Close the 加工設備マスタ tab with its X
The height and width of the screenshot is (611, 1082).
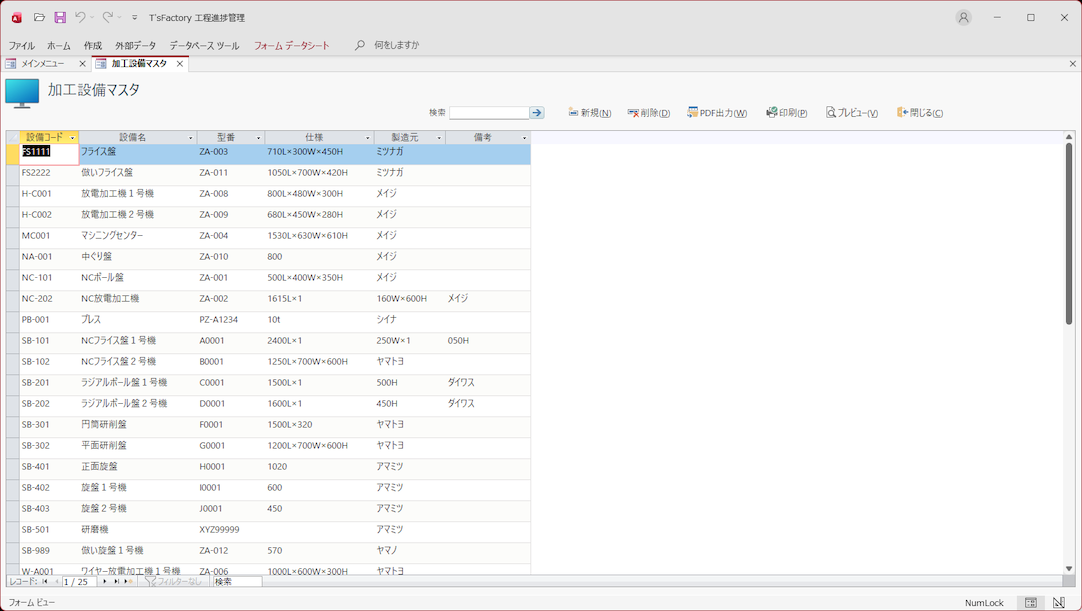[x=180, y=64]
